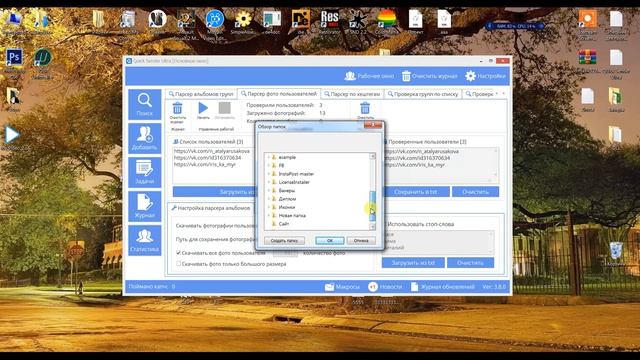
Task: Expand the FB folder node
Action: [269, 165]
